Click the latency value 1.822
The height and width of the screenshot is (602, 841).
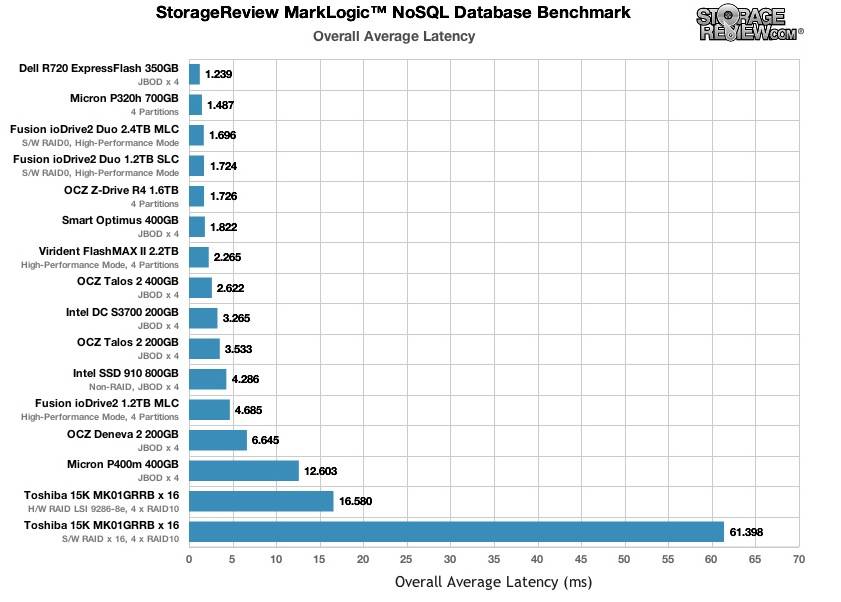click(223, 227)
